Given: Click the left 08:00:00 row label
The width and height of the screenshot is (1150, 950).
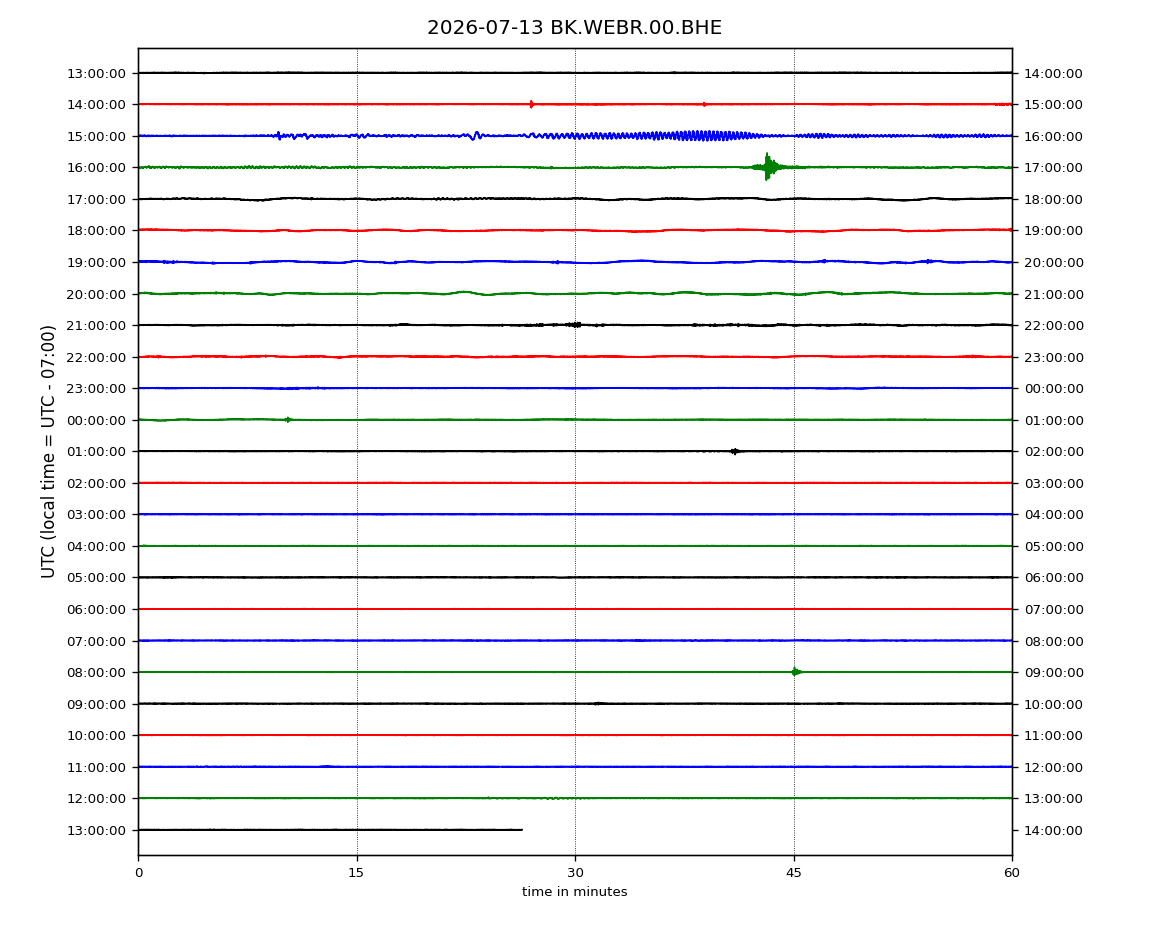Looking at the screenshot, I should pos(96,673).
